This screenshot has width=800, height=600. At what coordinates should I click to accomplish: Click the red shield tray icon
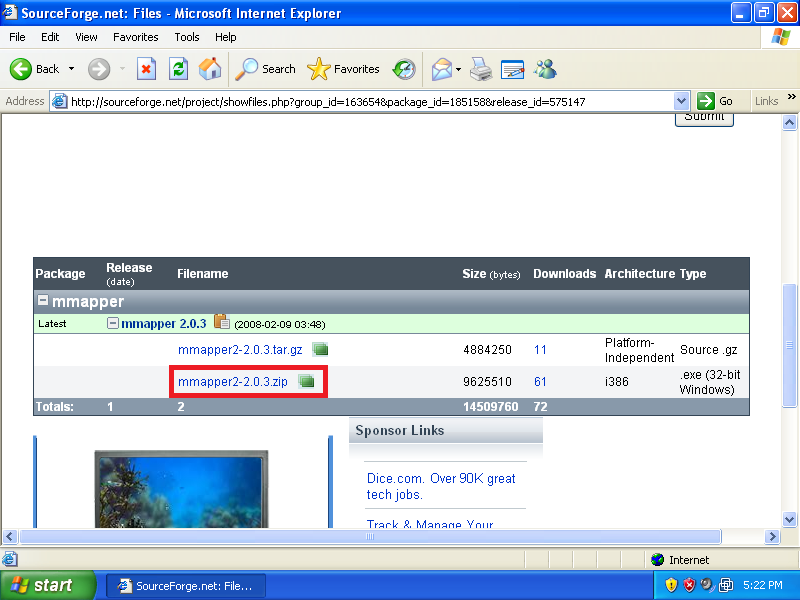pos(689,585)
